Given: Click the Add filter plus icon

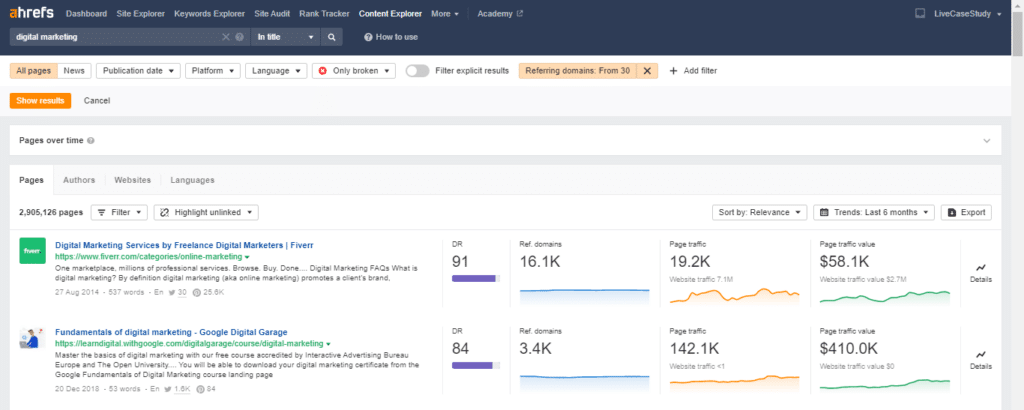Looking at the screenshot, I should coord(673,71).
